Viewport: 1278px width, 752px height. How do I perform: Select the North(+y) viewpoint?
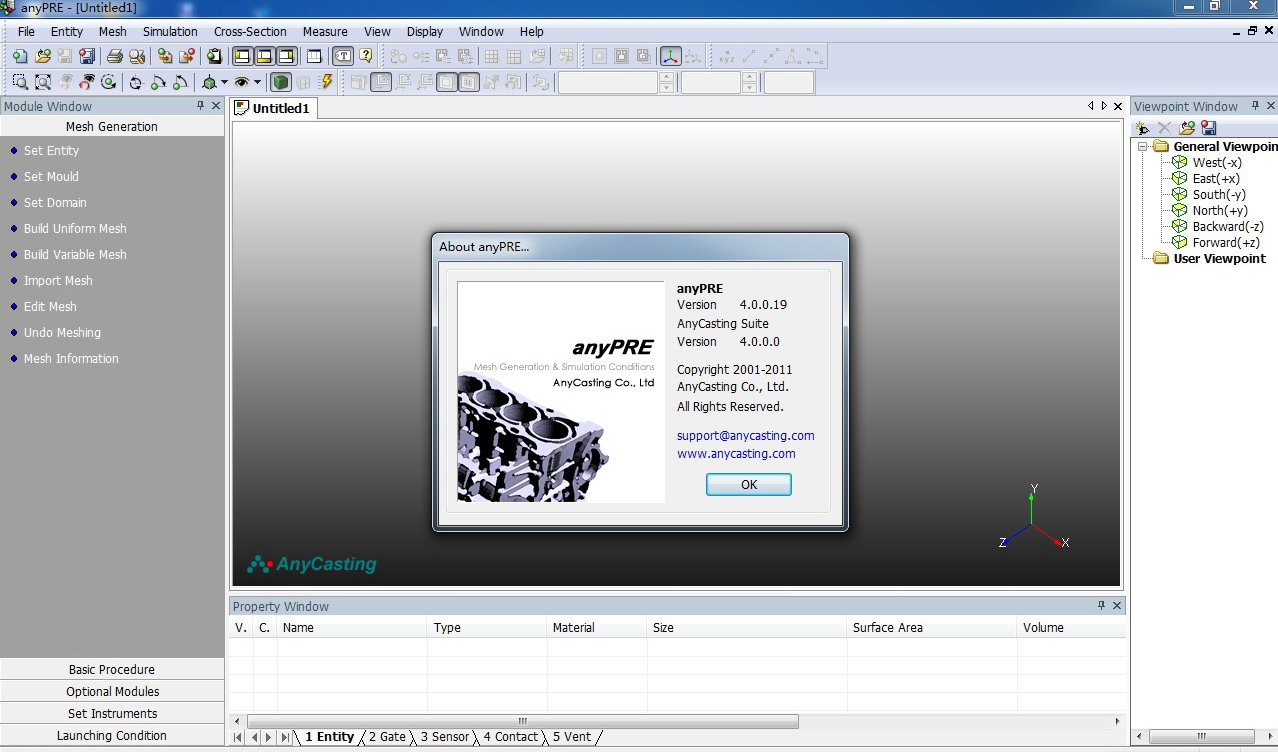(1220, 211)
